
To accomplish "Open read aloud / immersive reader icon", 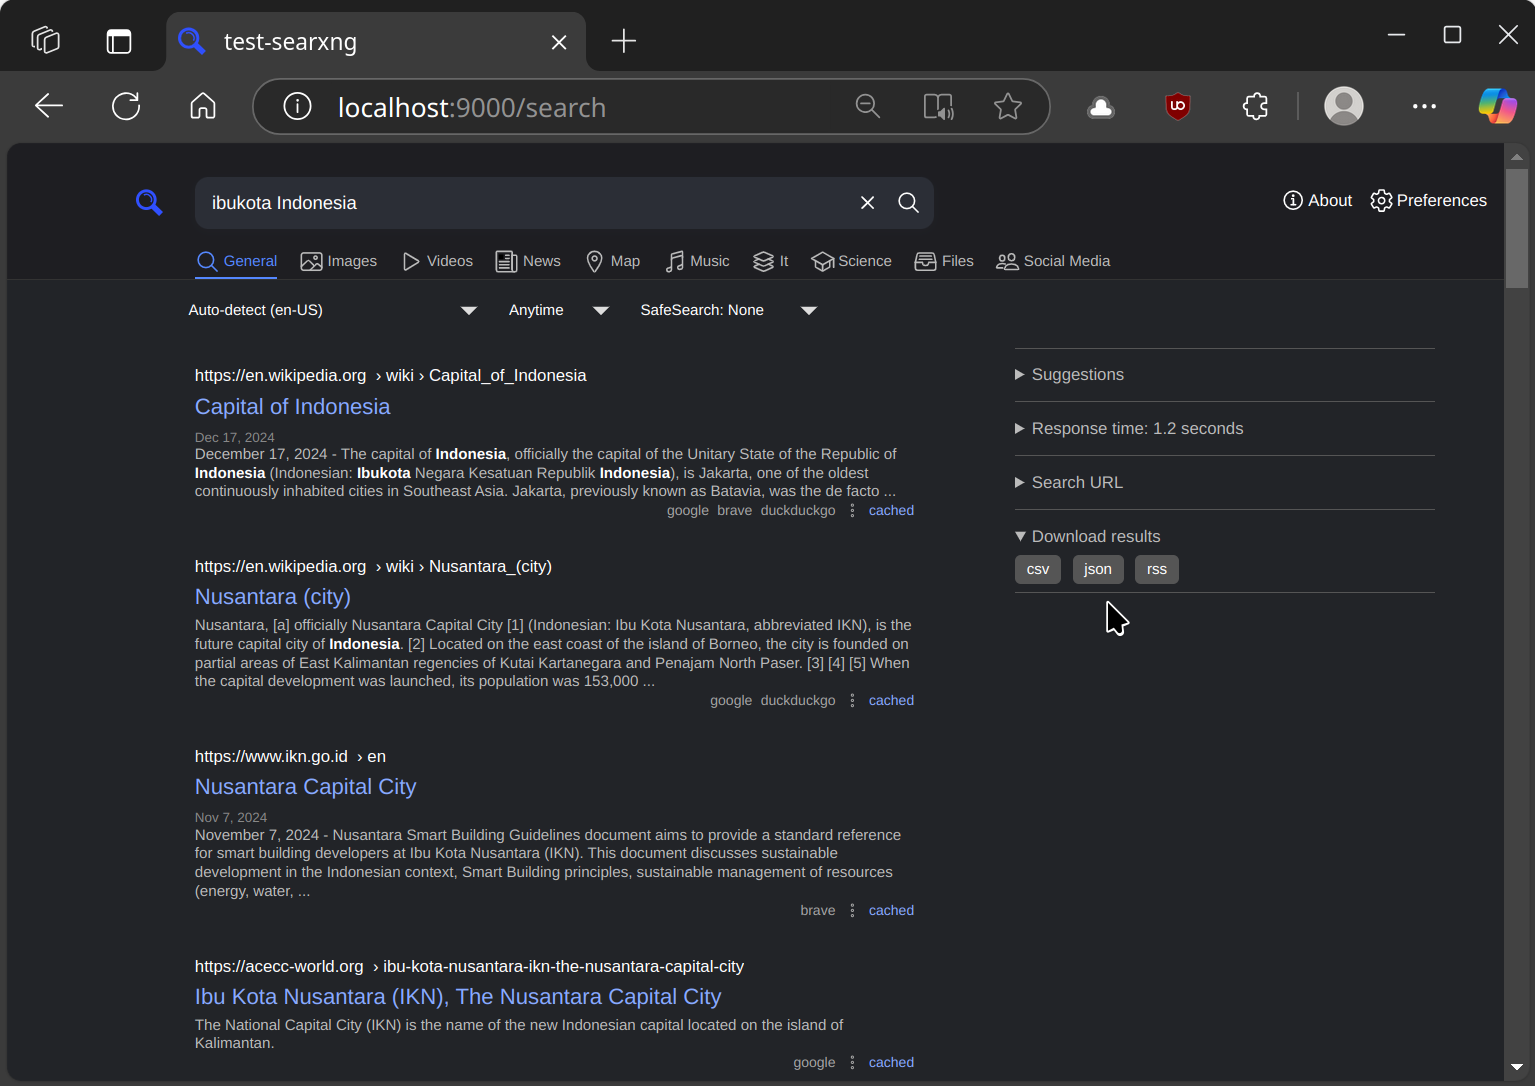I will 938,106.
